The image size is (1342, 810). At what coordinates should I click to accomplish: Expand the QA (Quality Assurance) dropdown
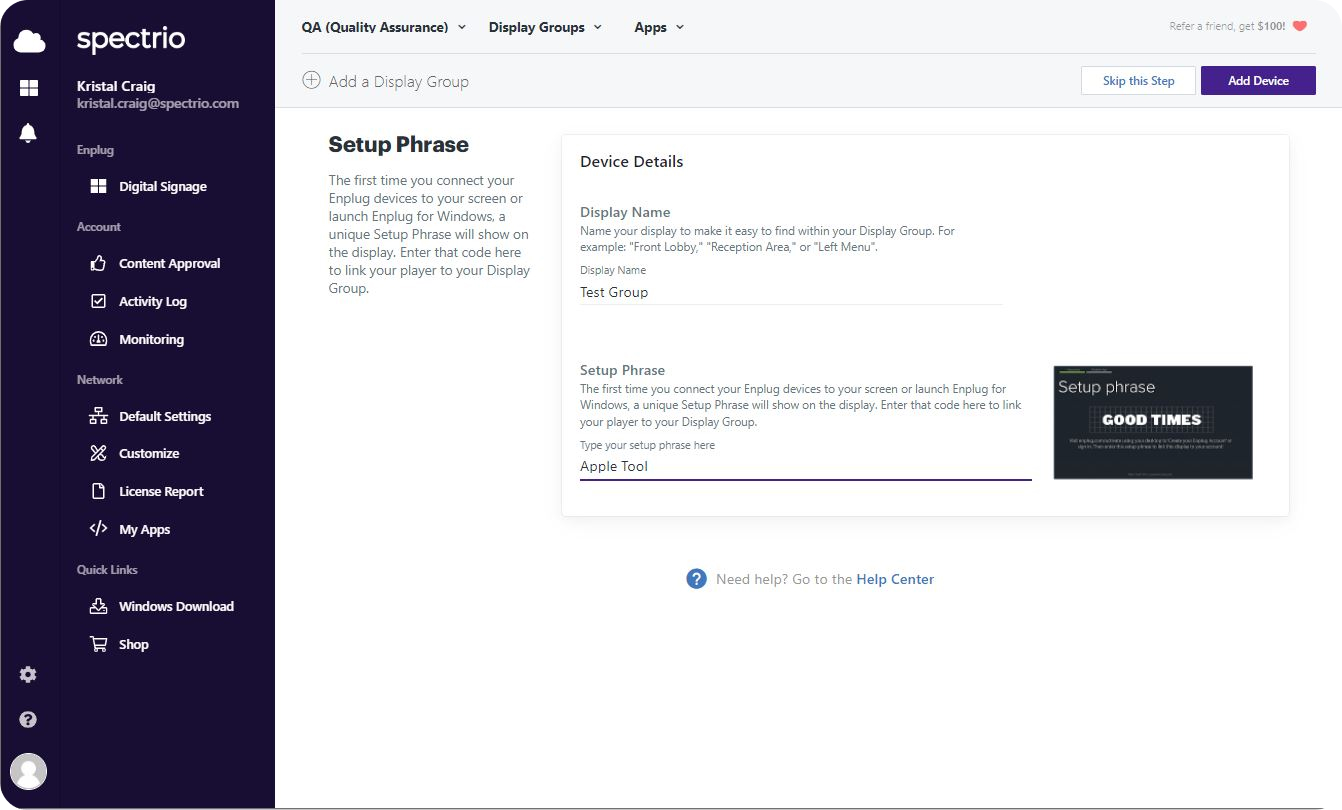(x=461, y=27)
